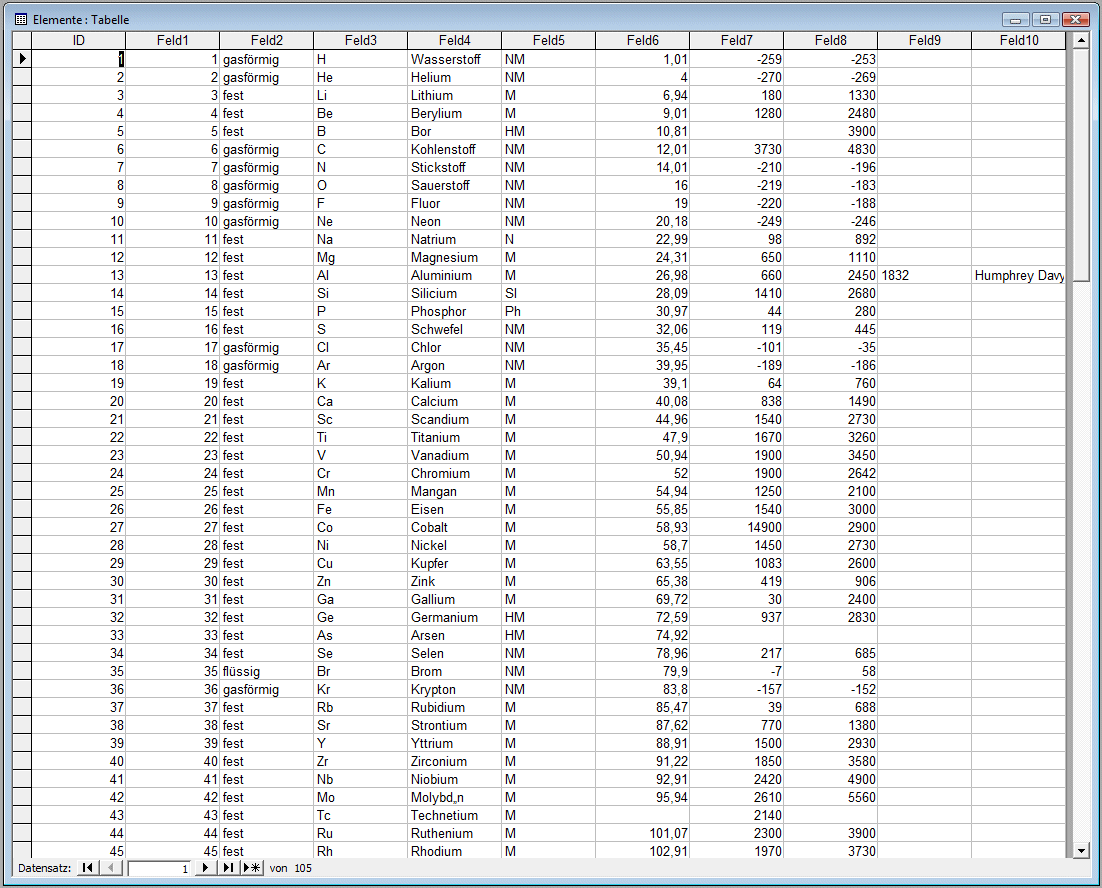The height and width of the screenshot is (888, 1102).
Task: Click the 'Eisen' cell
Action: pos(455,509)
